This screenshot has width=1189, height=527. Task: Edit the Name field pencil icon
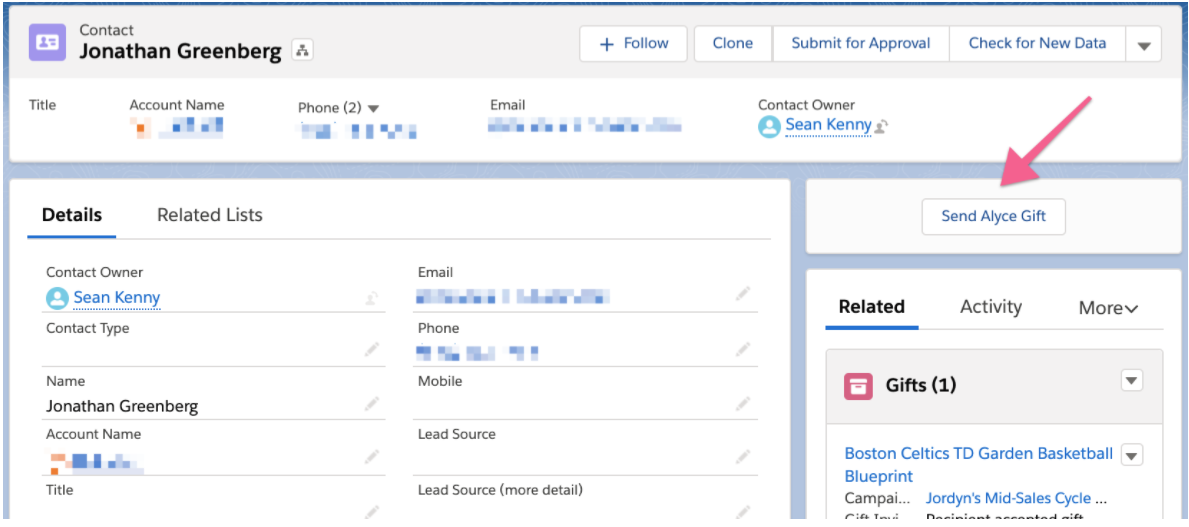(x=372, y=403)
